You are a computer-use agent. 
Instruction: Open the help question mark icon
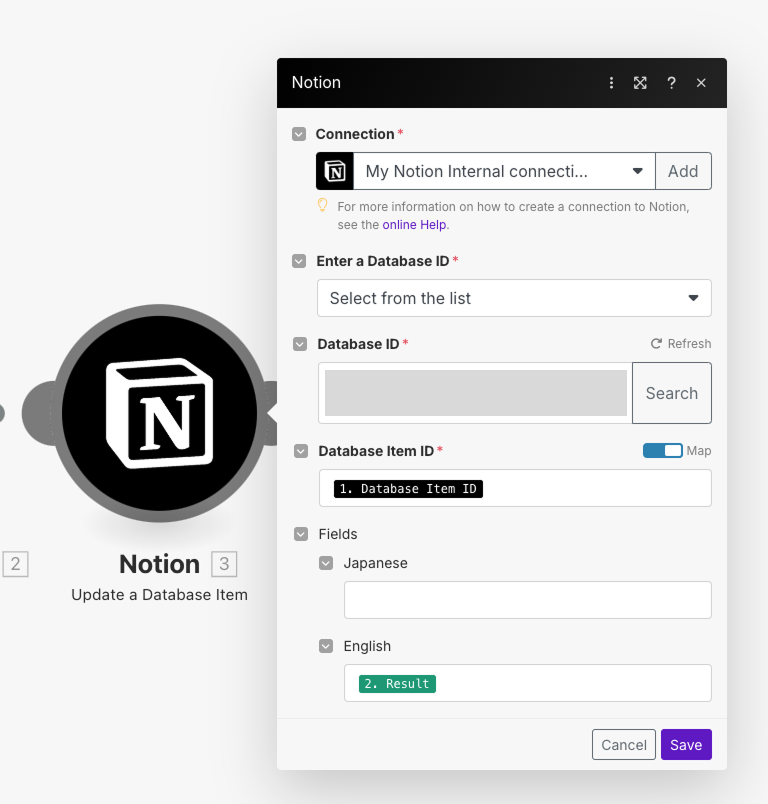click(x=671, y=83)
